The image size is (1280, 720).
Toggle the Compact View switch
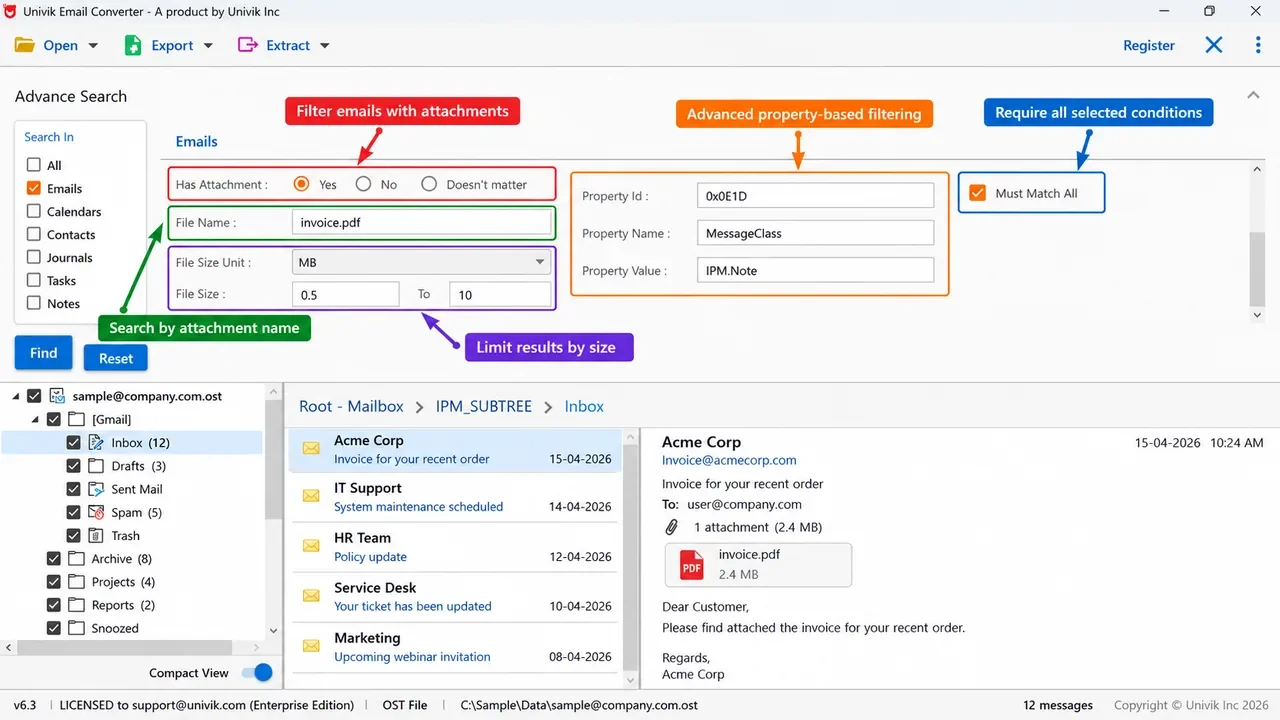[258, 673]
